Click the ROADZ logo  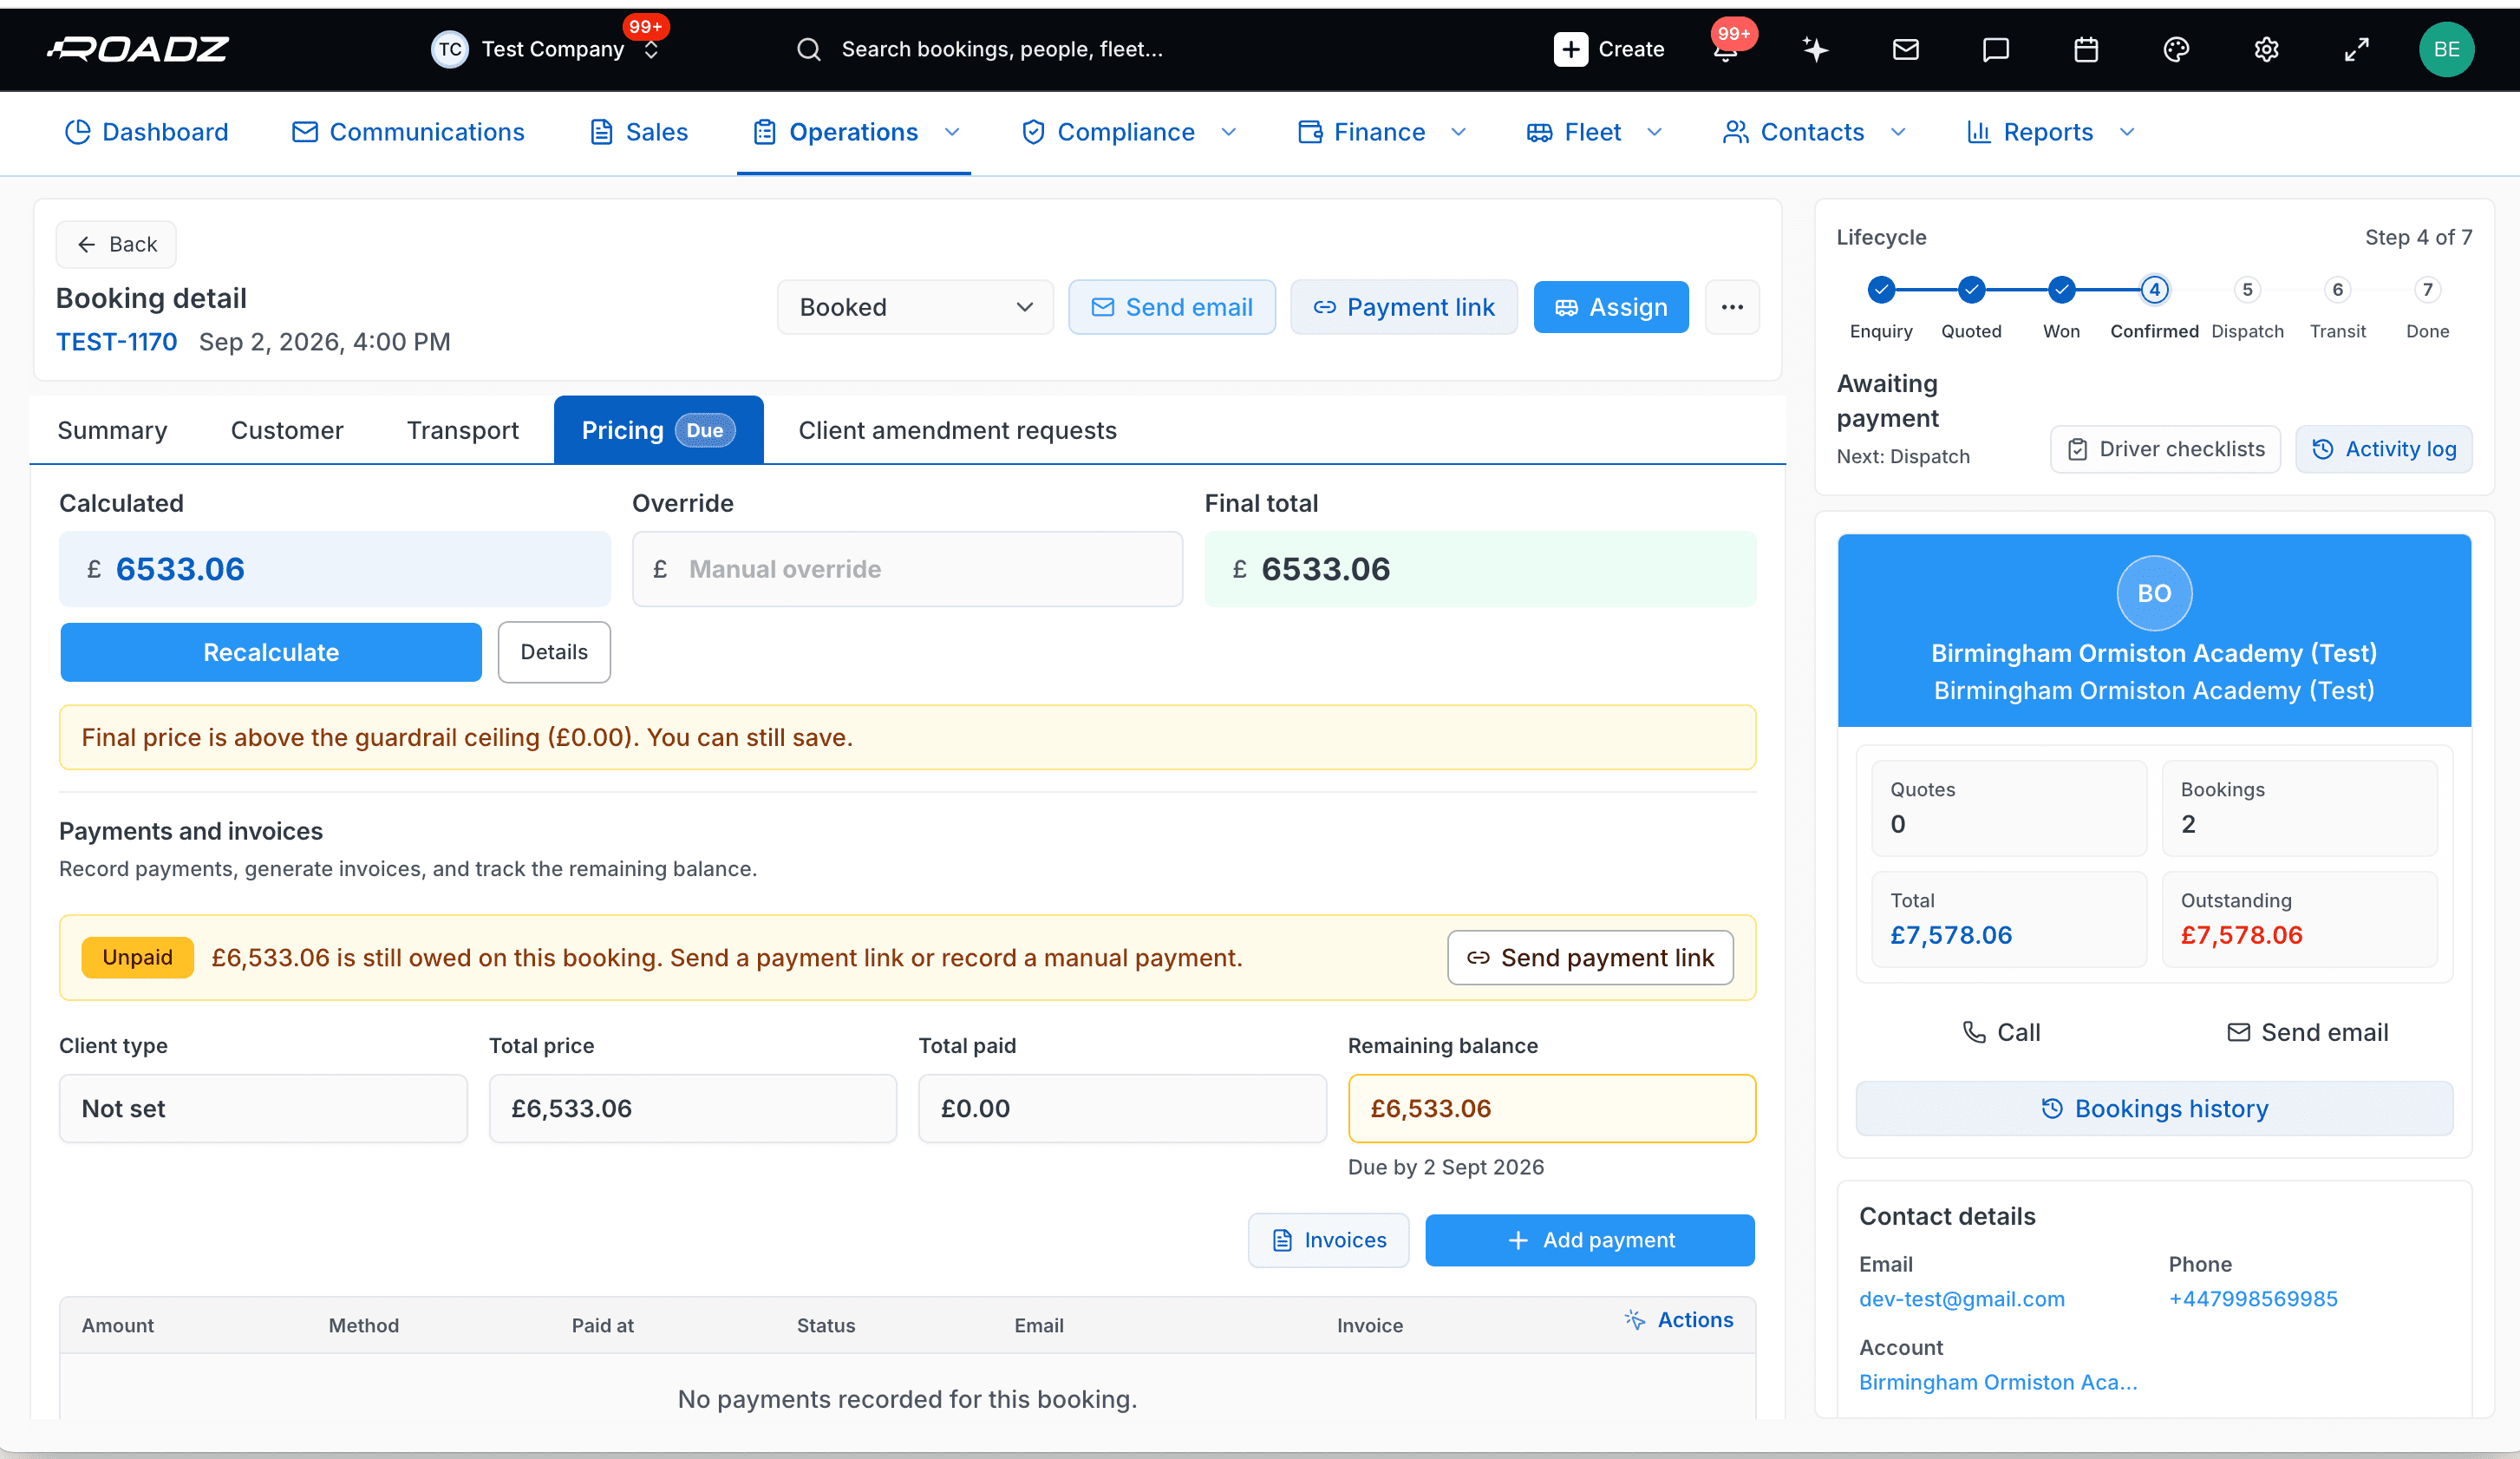tap(138, 49)
